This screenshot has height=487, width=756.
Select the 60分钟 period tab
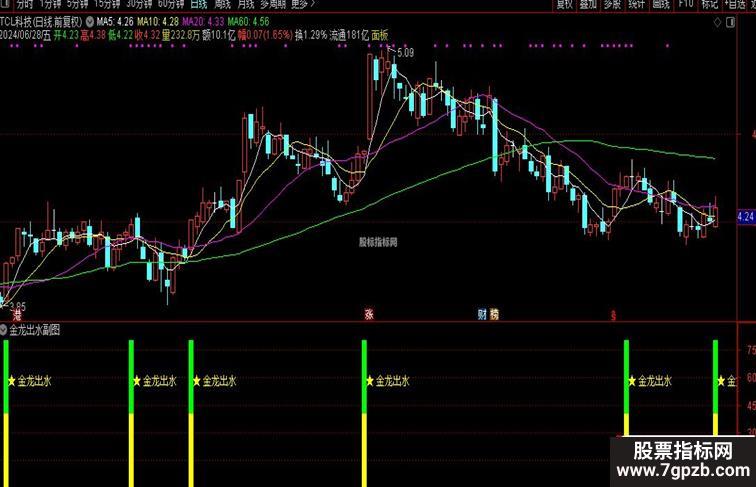pos(171,4)
